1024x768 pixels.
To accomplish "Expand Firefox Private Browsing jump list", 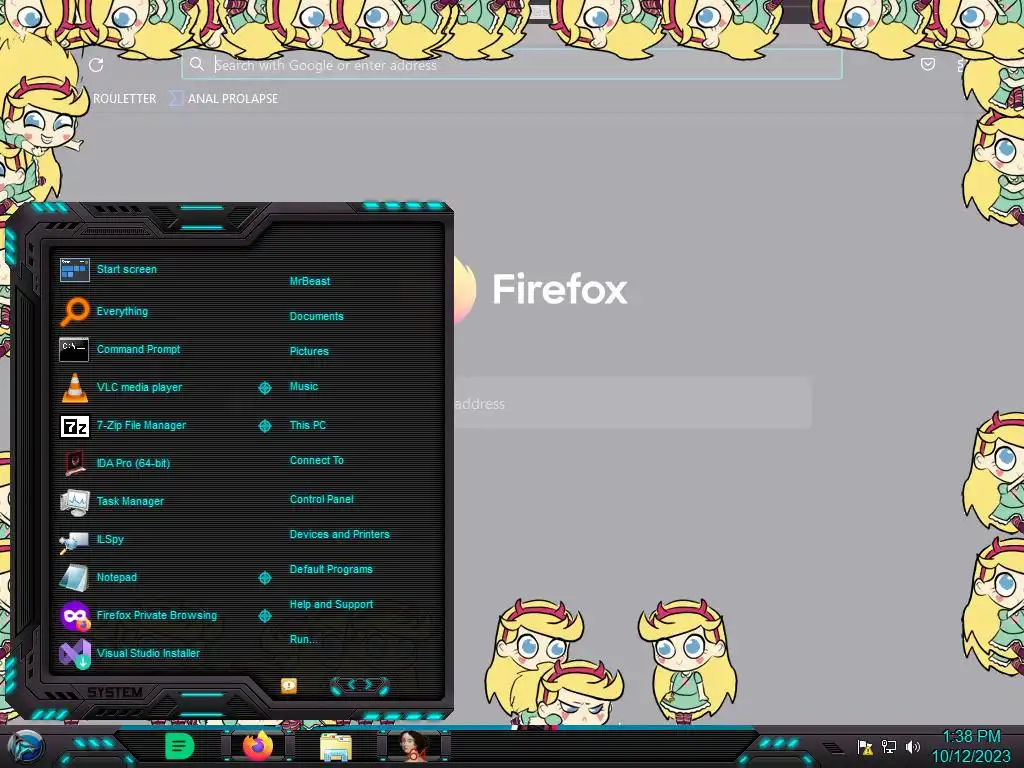I will pyautogui.click(x=264, y=616).
